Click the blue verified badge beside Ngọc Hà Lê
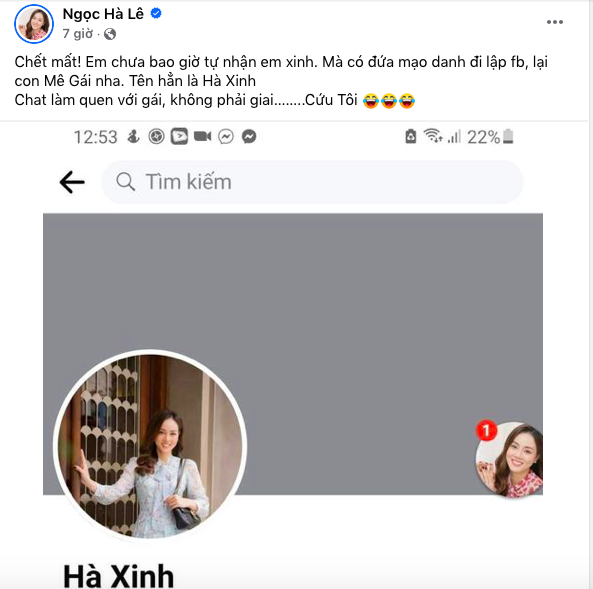593x589 pixels. click(156, 14)
